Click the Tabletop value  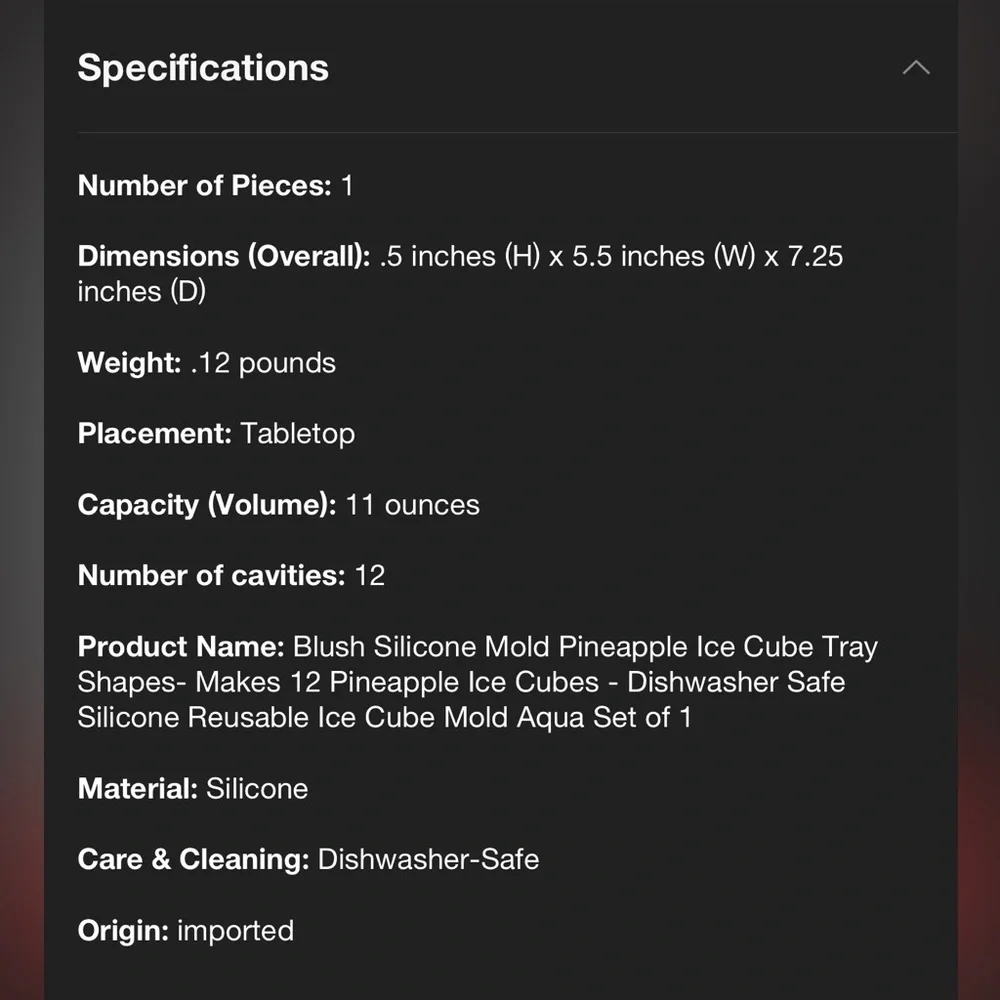tap(297, 433)
